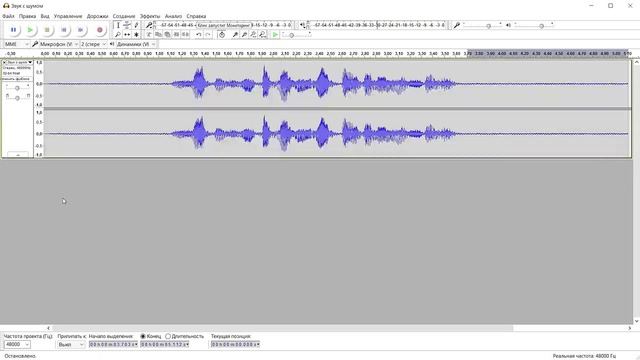
Task: Open the Правка menu
Action: tap(27, 16)
